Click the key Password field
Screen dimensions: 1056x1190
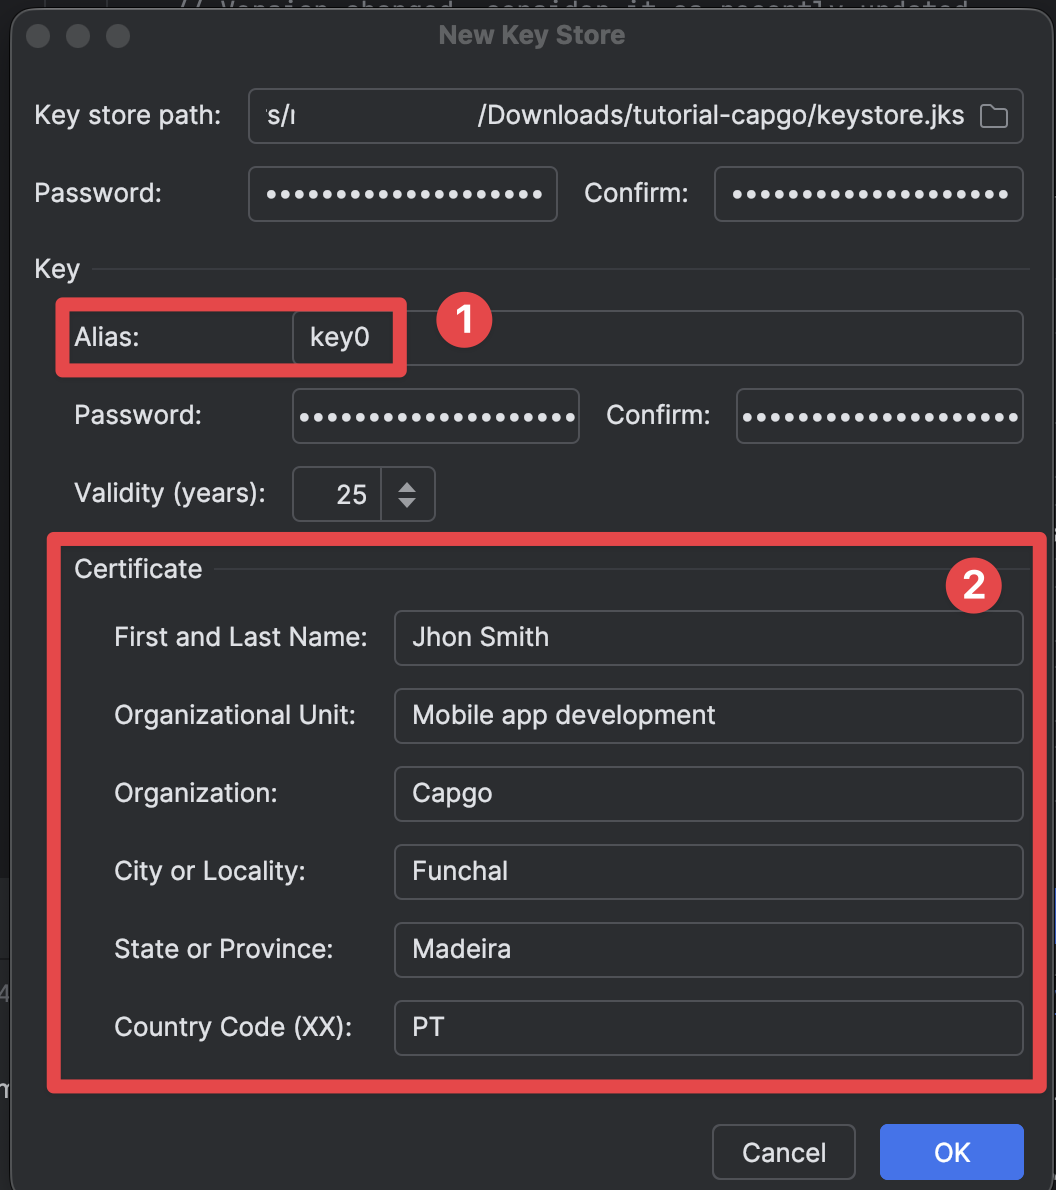click(x=435, y=415)
